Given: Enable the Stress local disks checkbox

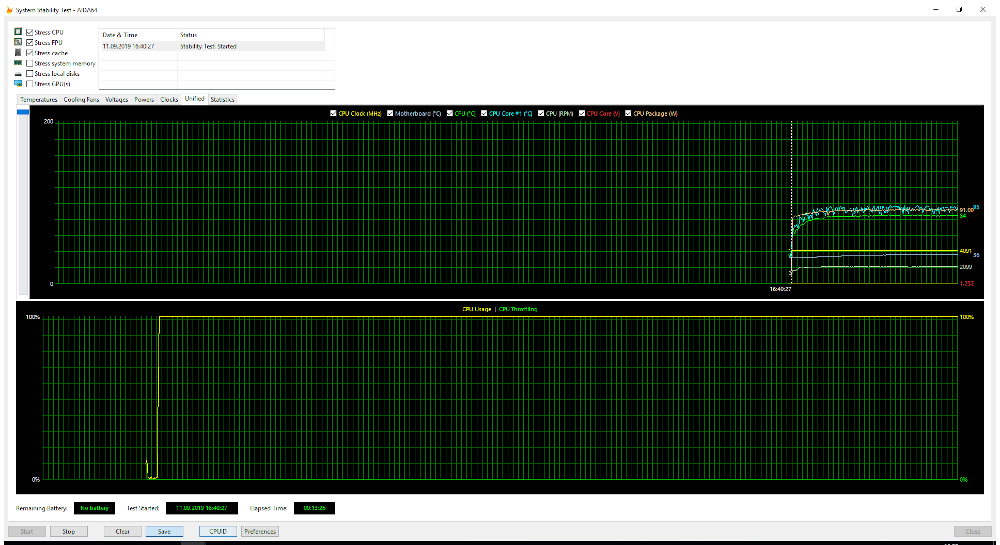Looking at the screenshot, I should click(29, 73).
